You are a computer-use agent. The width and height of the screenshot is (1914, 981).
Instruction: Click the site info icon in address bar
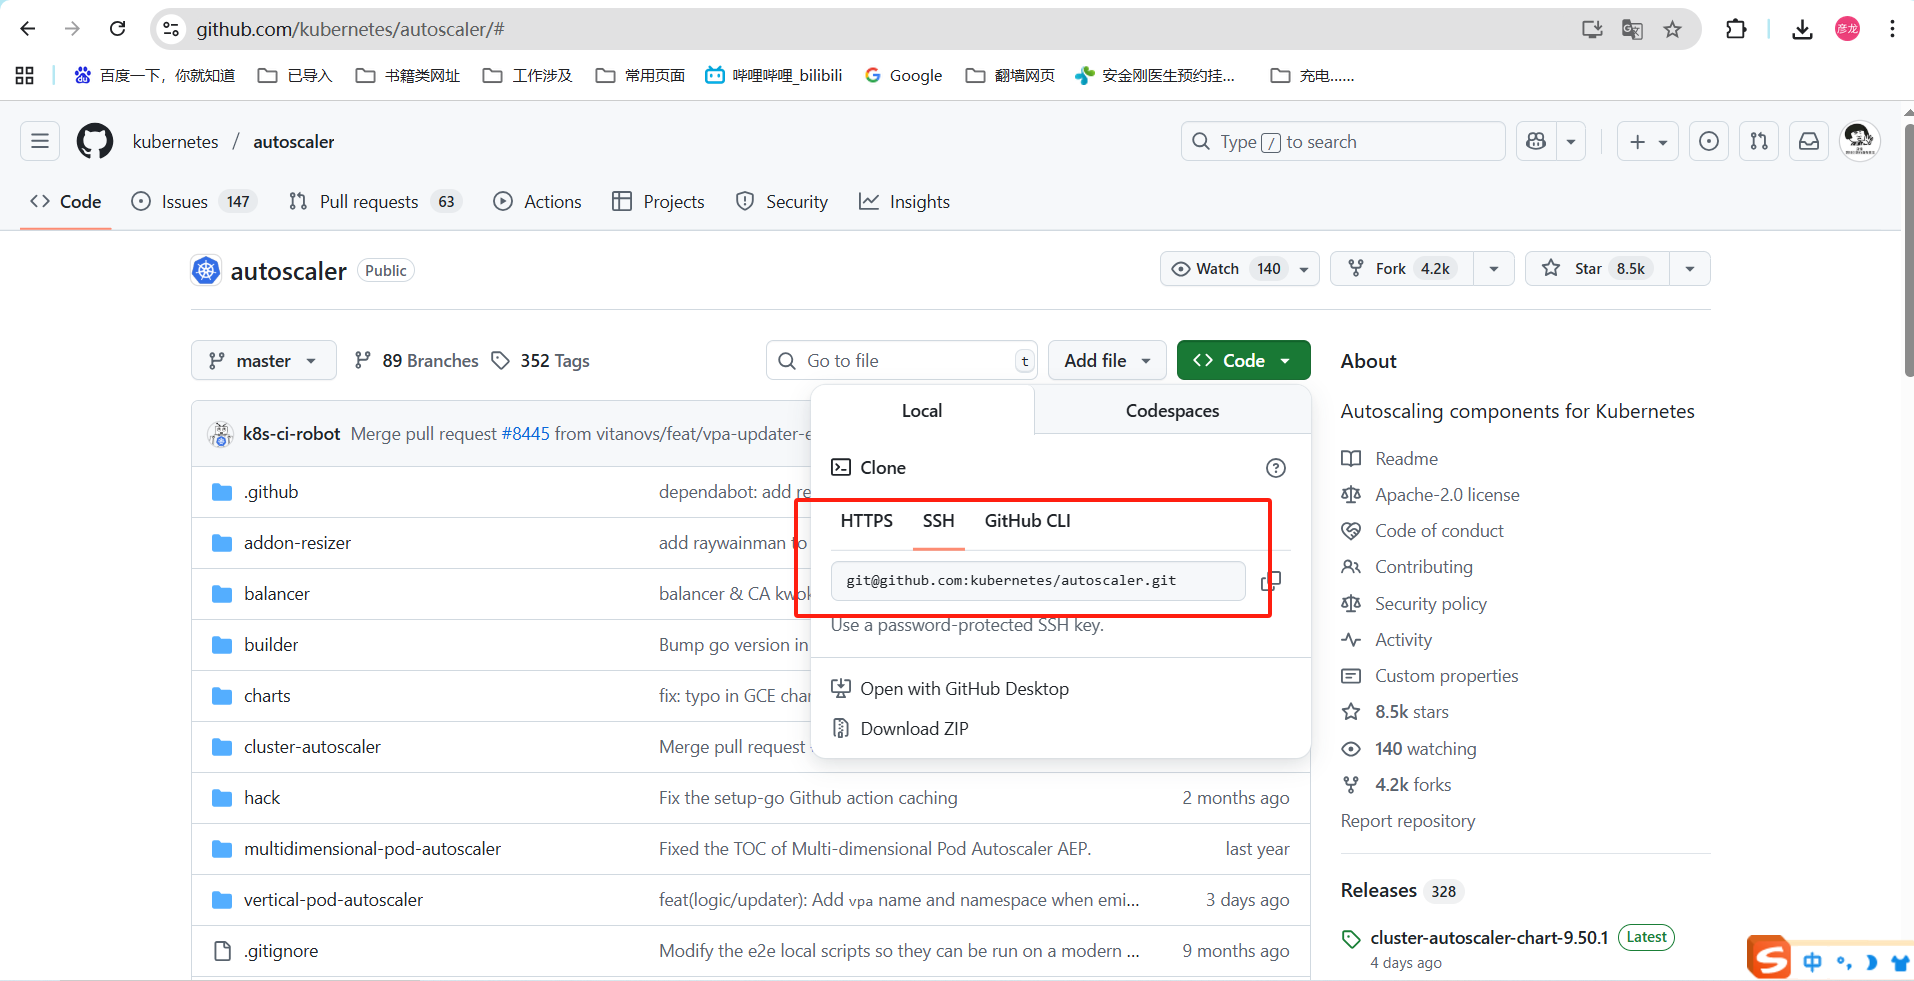(172, 29)
